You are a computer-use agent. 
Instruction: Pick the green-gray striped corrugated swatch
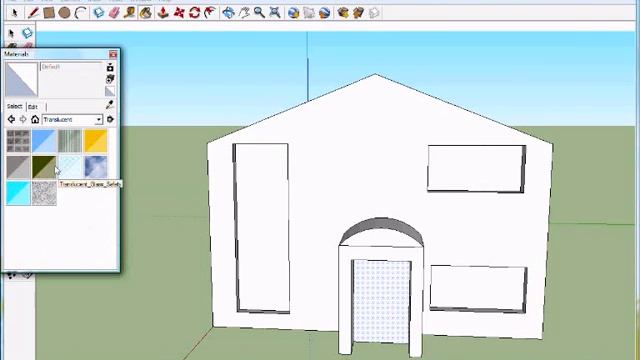click(70, 141)
